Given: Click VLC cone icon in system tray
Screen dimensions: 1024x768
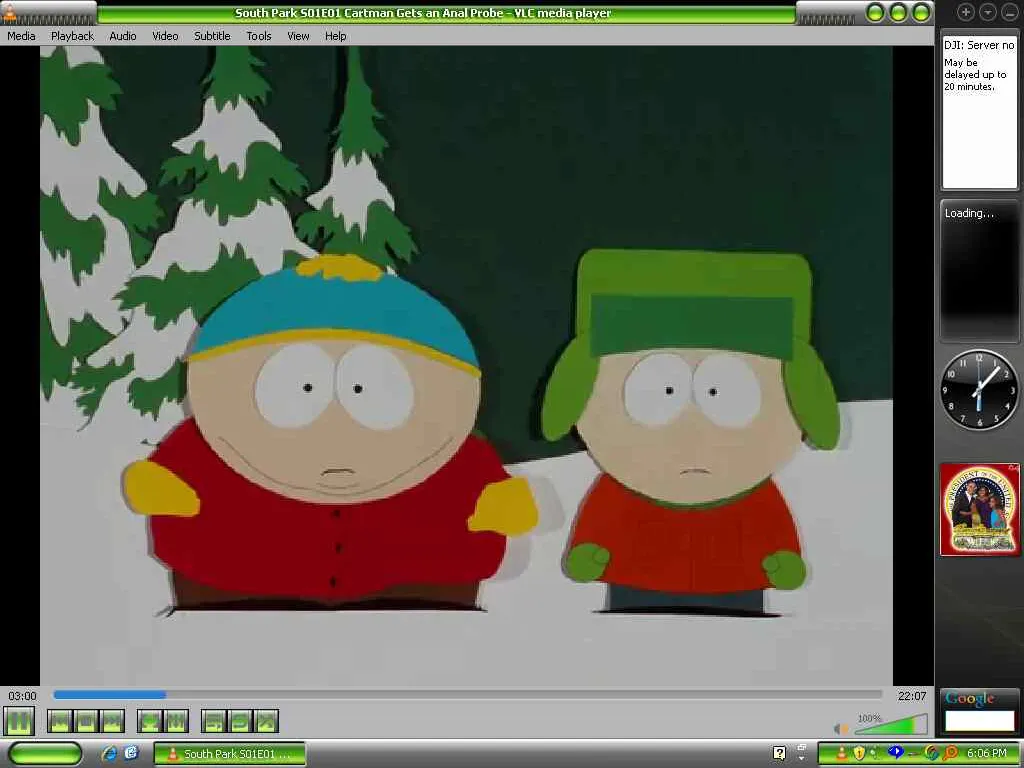Looking at the screenshot, I should click(x=841, y=753).
